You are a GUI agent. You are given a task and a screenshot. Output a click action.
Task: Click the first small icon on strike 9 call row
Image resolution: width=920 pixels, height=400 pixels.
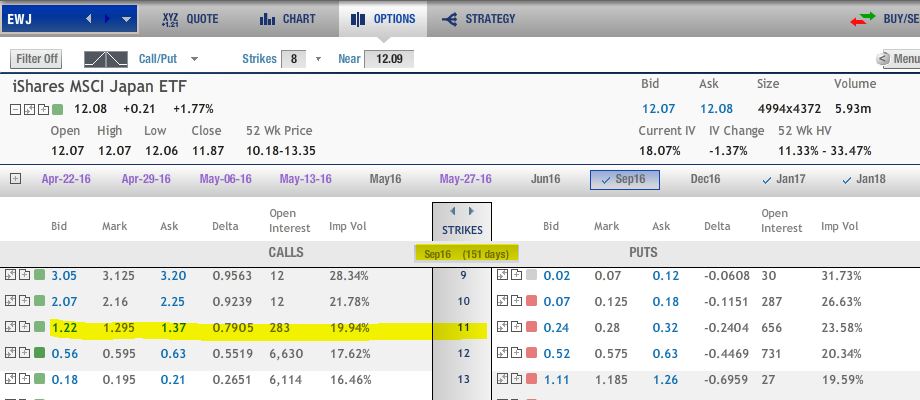pyautogui.click(x=11, y=274)
